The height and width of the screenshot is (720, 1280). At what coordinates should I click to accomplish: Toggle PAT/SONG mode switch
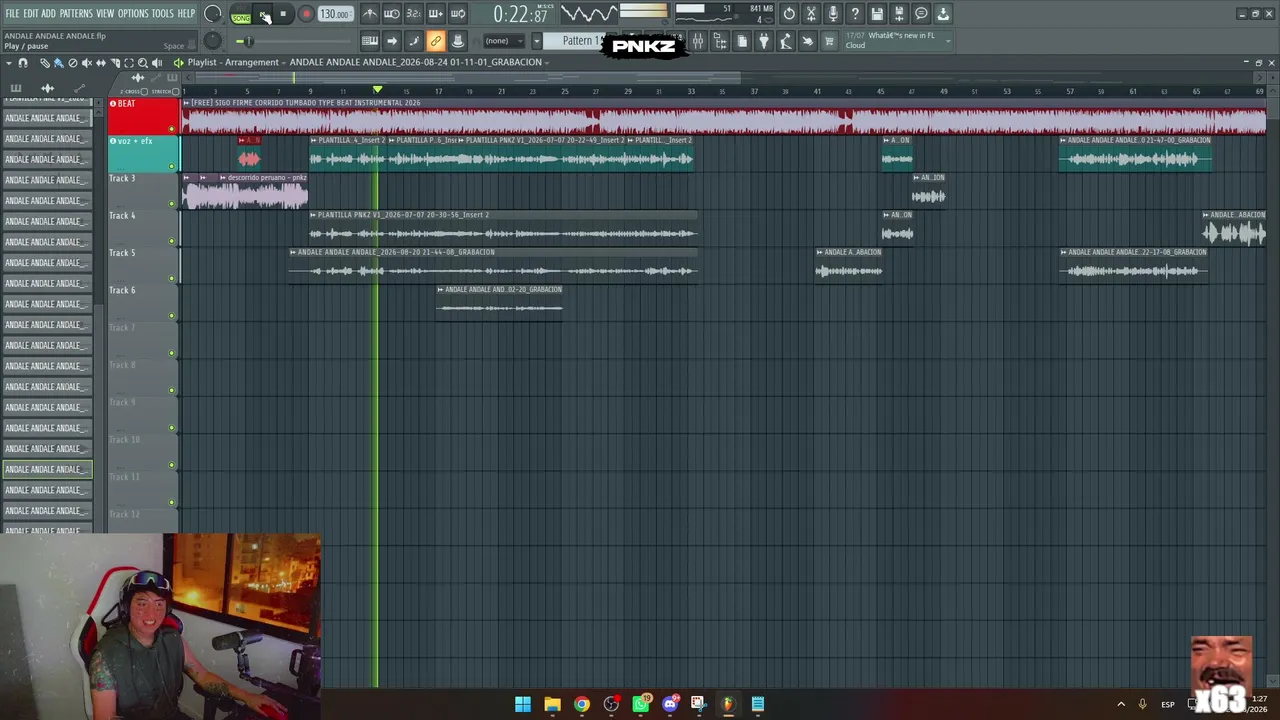coord(241,15)
